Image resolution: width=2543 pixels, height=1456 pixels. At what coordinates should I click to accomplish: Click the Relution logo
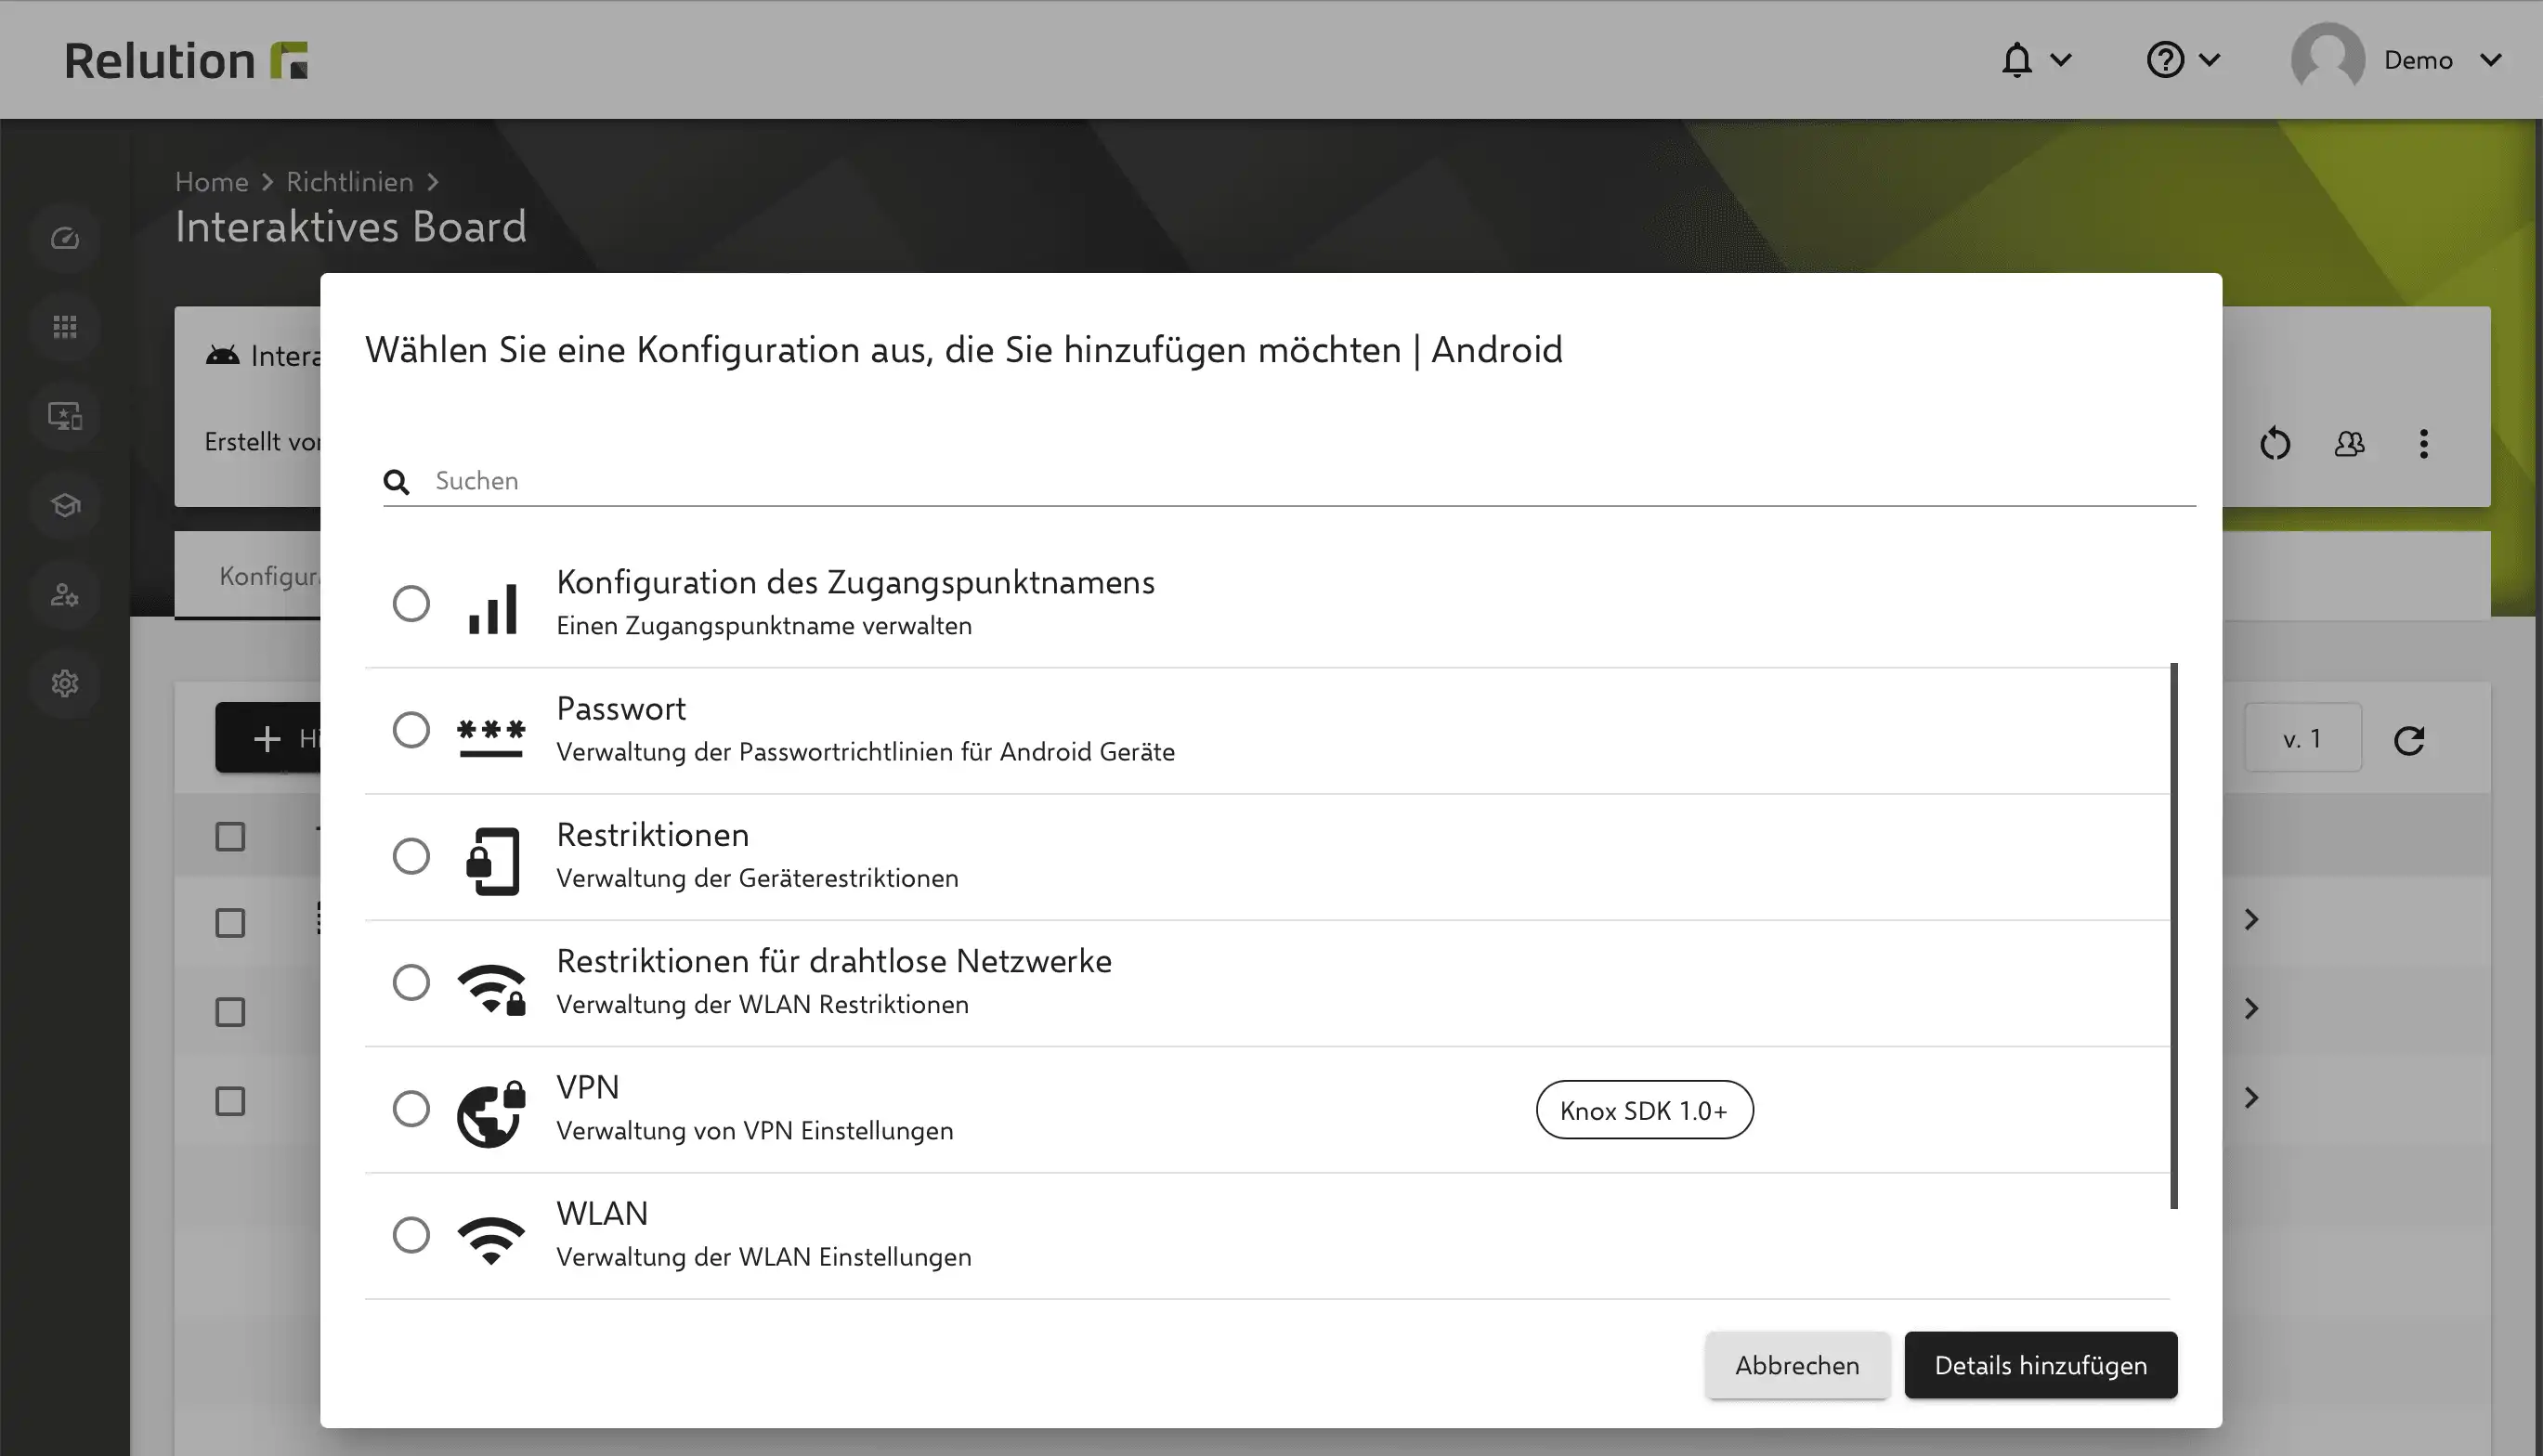pyautogui.click(x=186, y=60)
